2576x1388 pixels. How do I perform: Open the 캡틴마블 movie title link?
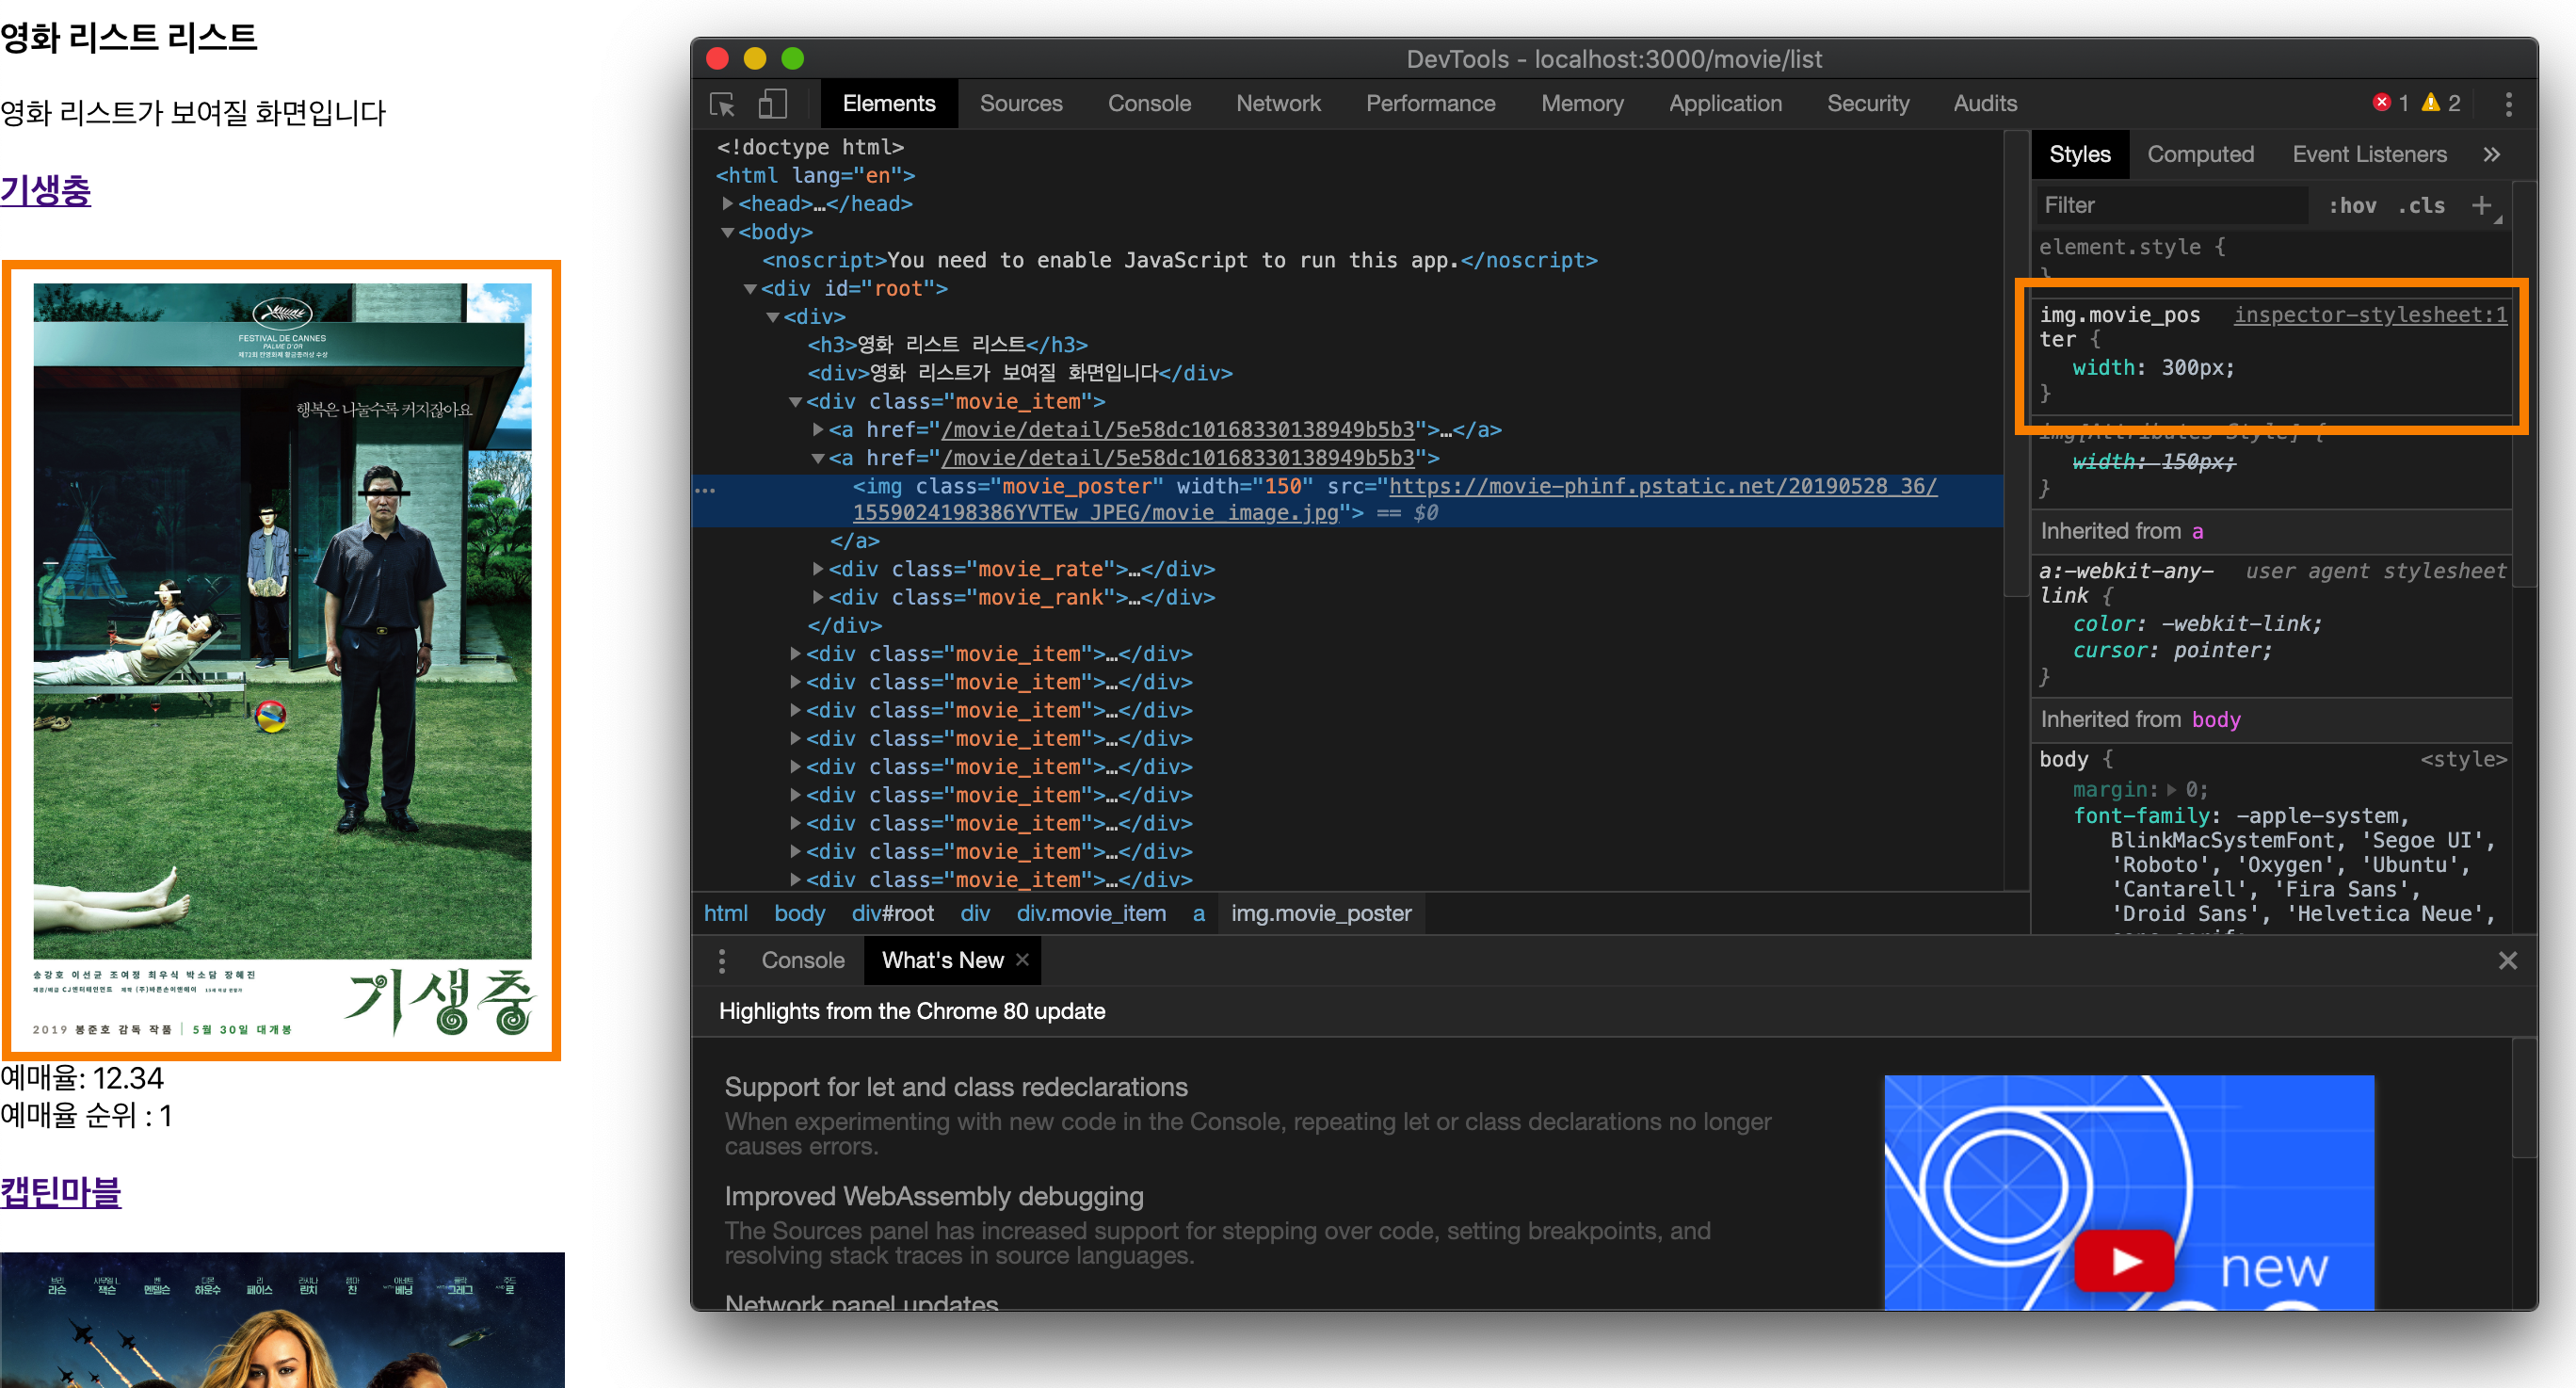click(x=61, y=1191)
